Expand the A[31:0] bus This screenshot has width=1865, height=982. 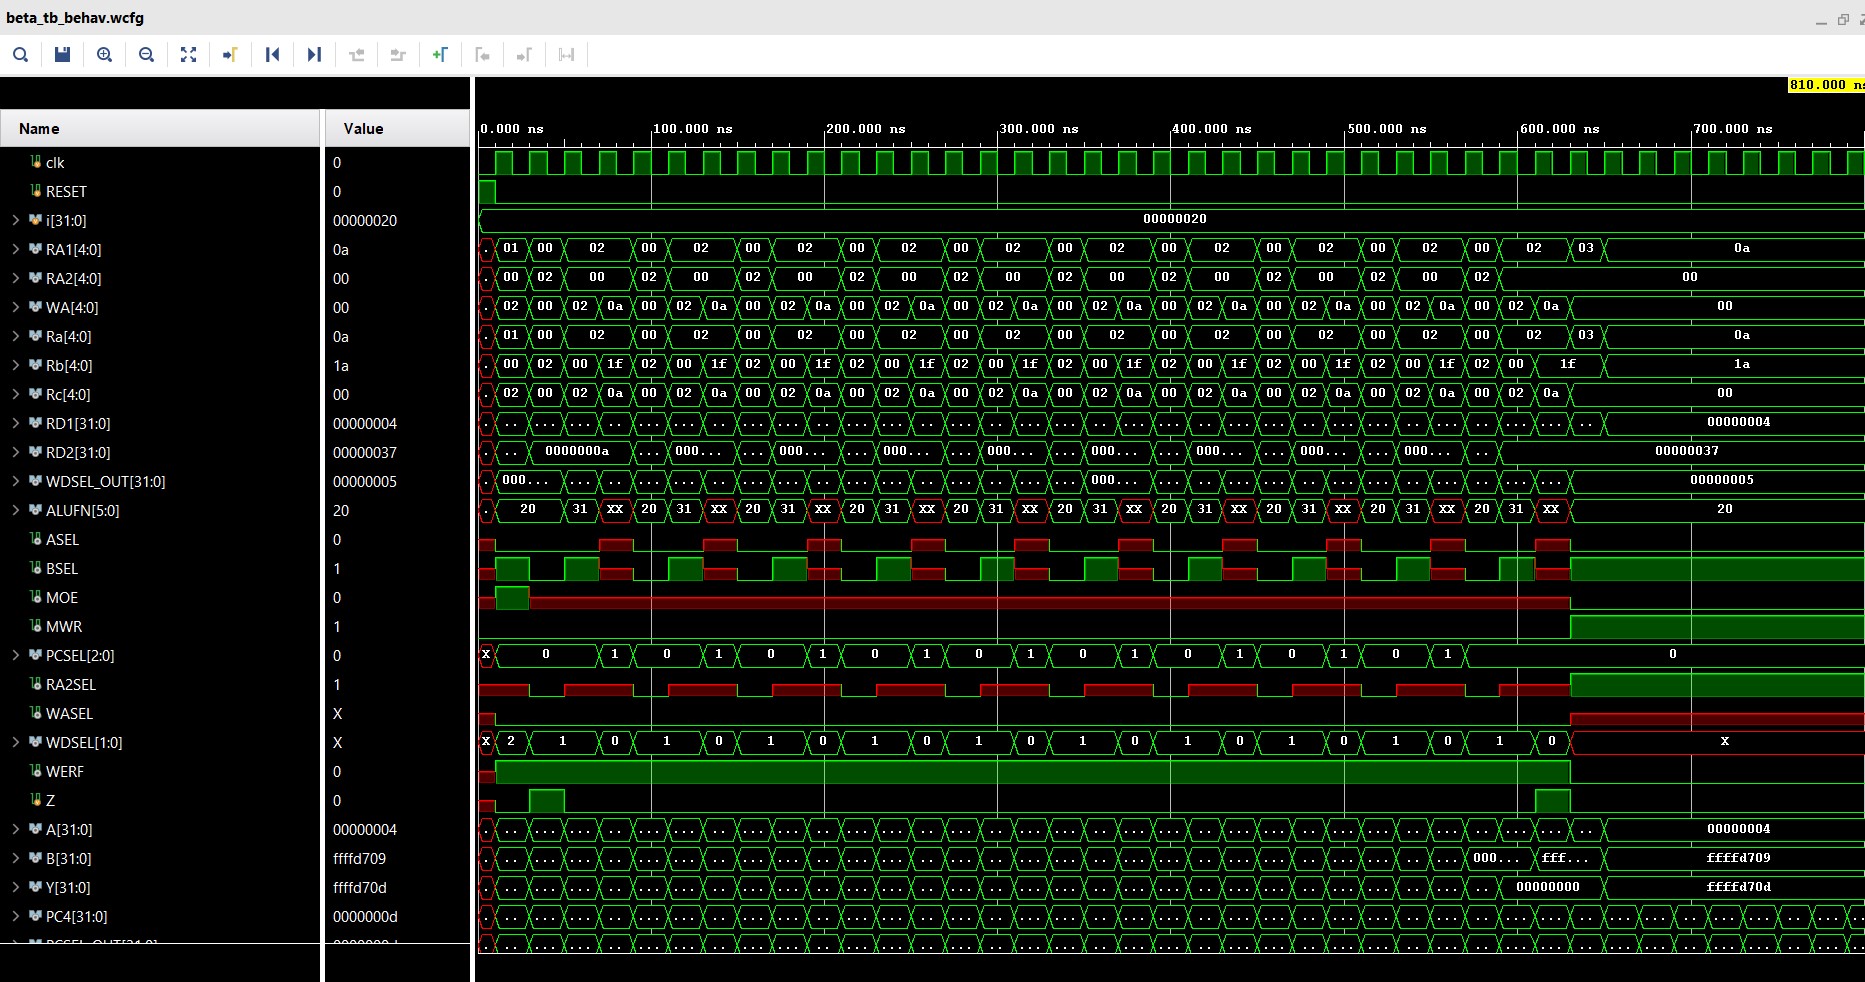[x=15, y=829]
